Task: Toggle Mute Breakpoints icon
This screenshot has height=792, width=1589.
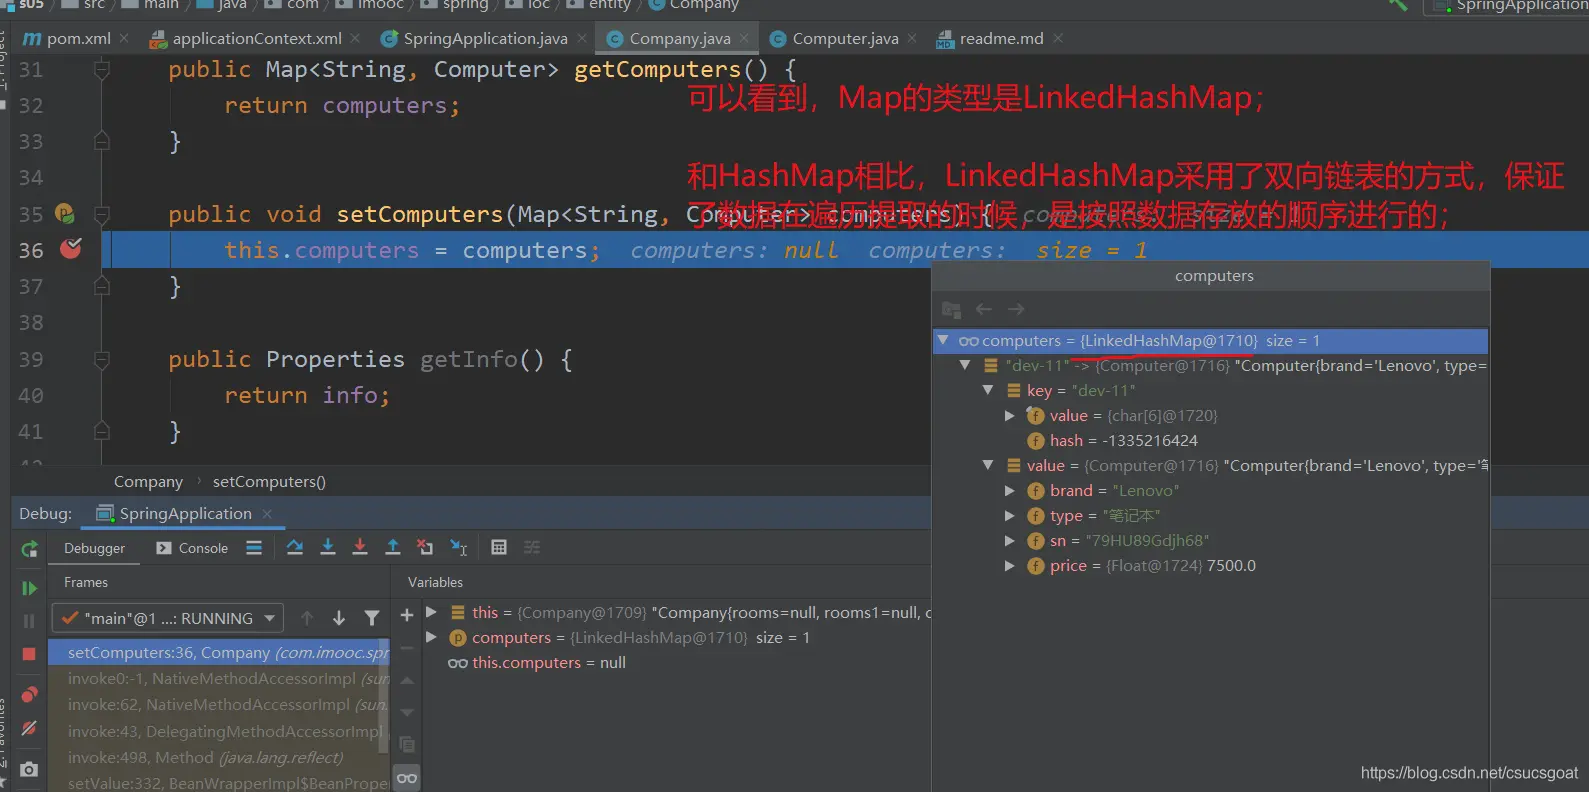Action: (x=29, y=728)
